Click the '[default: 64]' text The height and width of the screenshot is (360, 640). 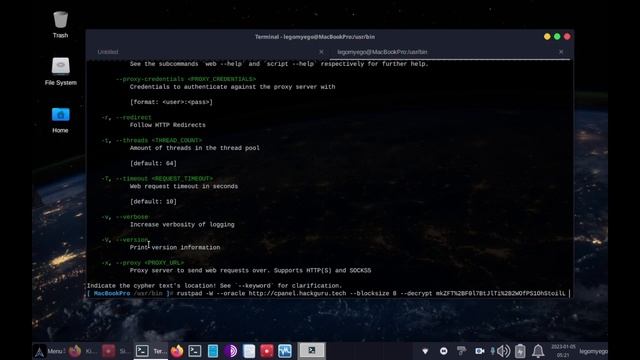coord(153,163)
